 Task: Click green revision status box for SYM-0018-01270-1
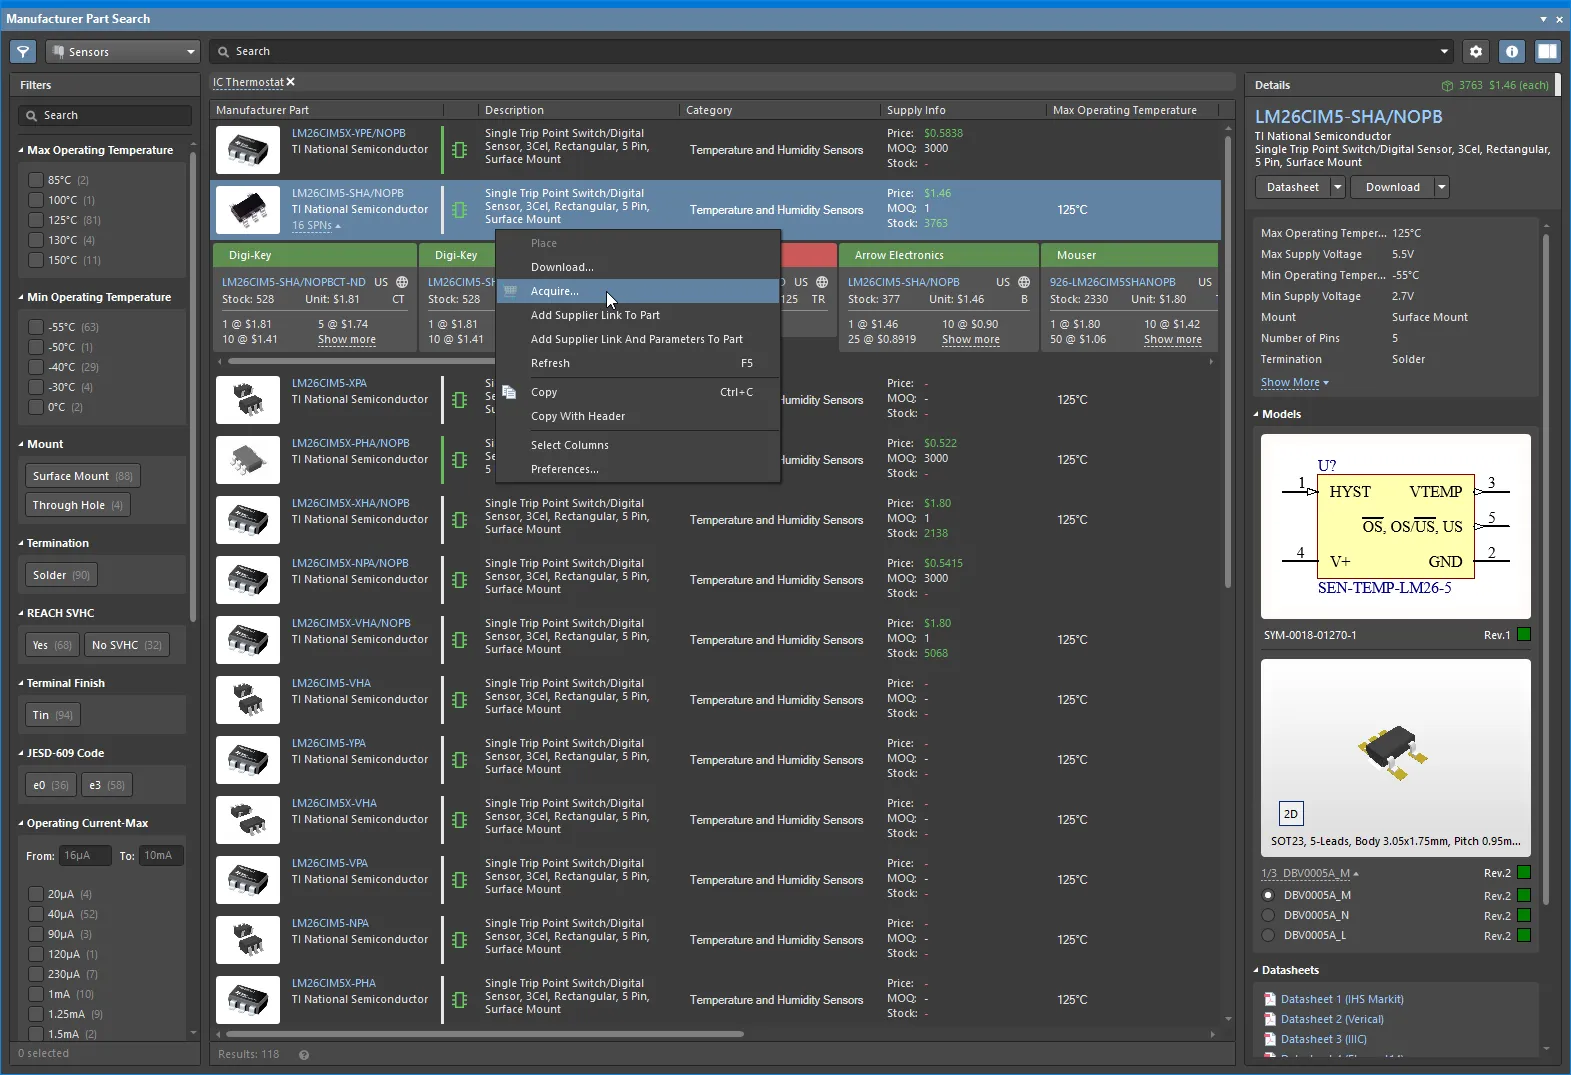[1524, 634]
